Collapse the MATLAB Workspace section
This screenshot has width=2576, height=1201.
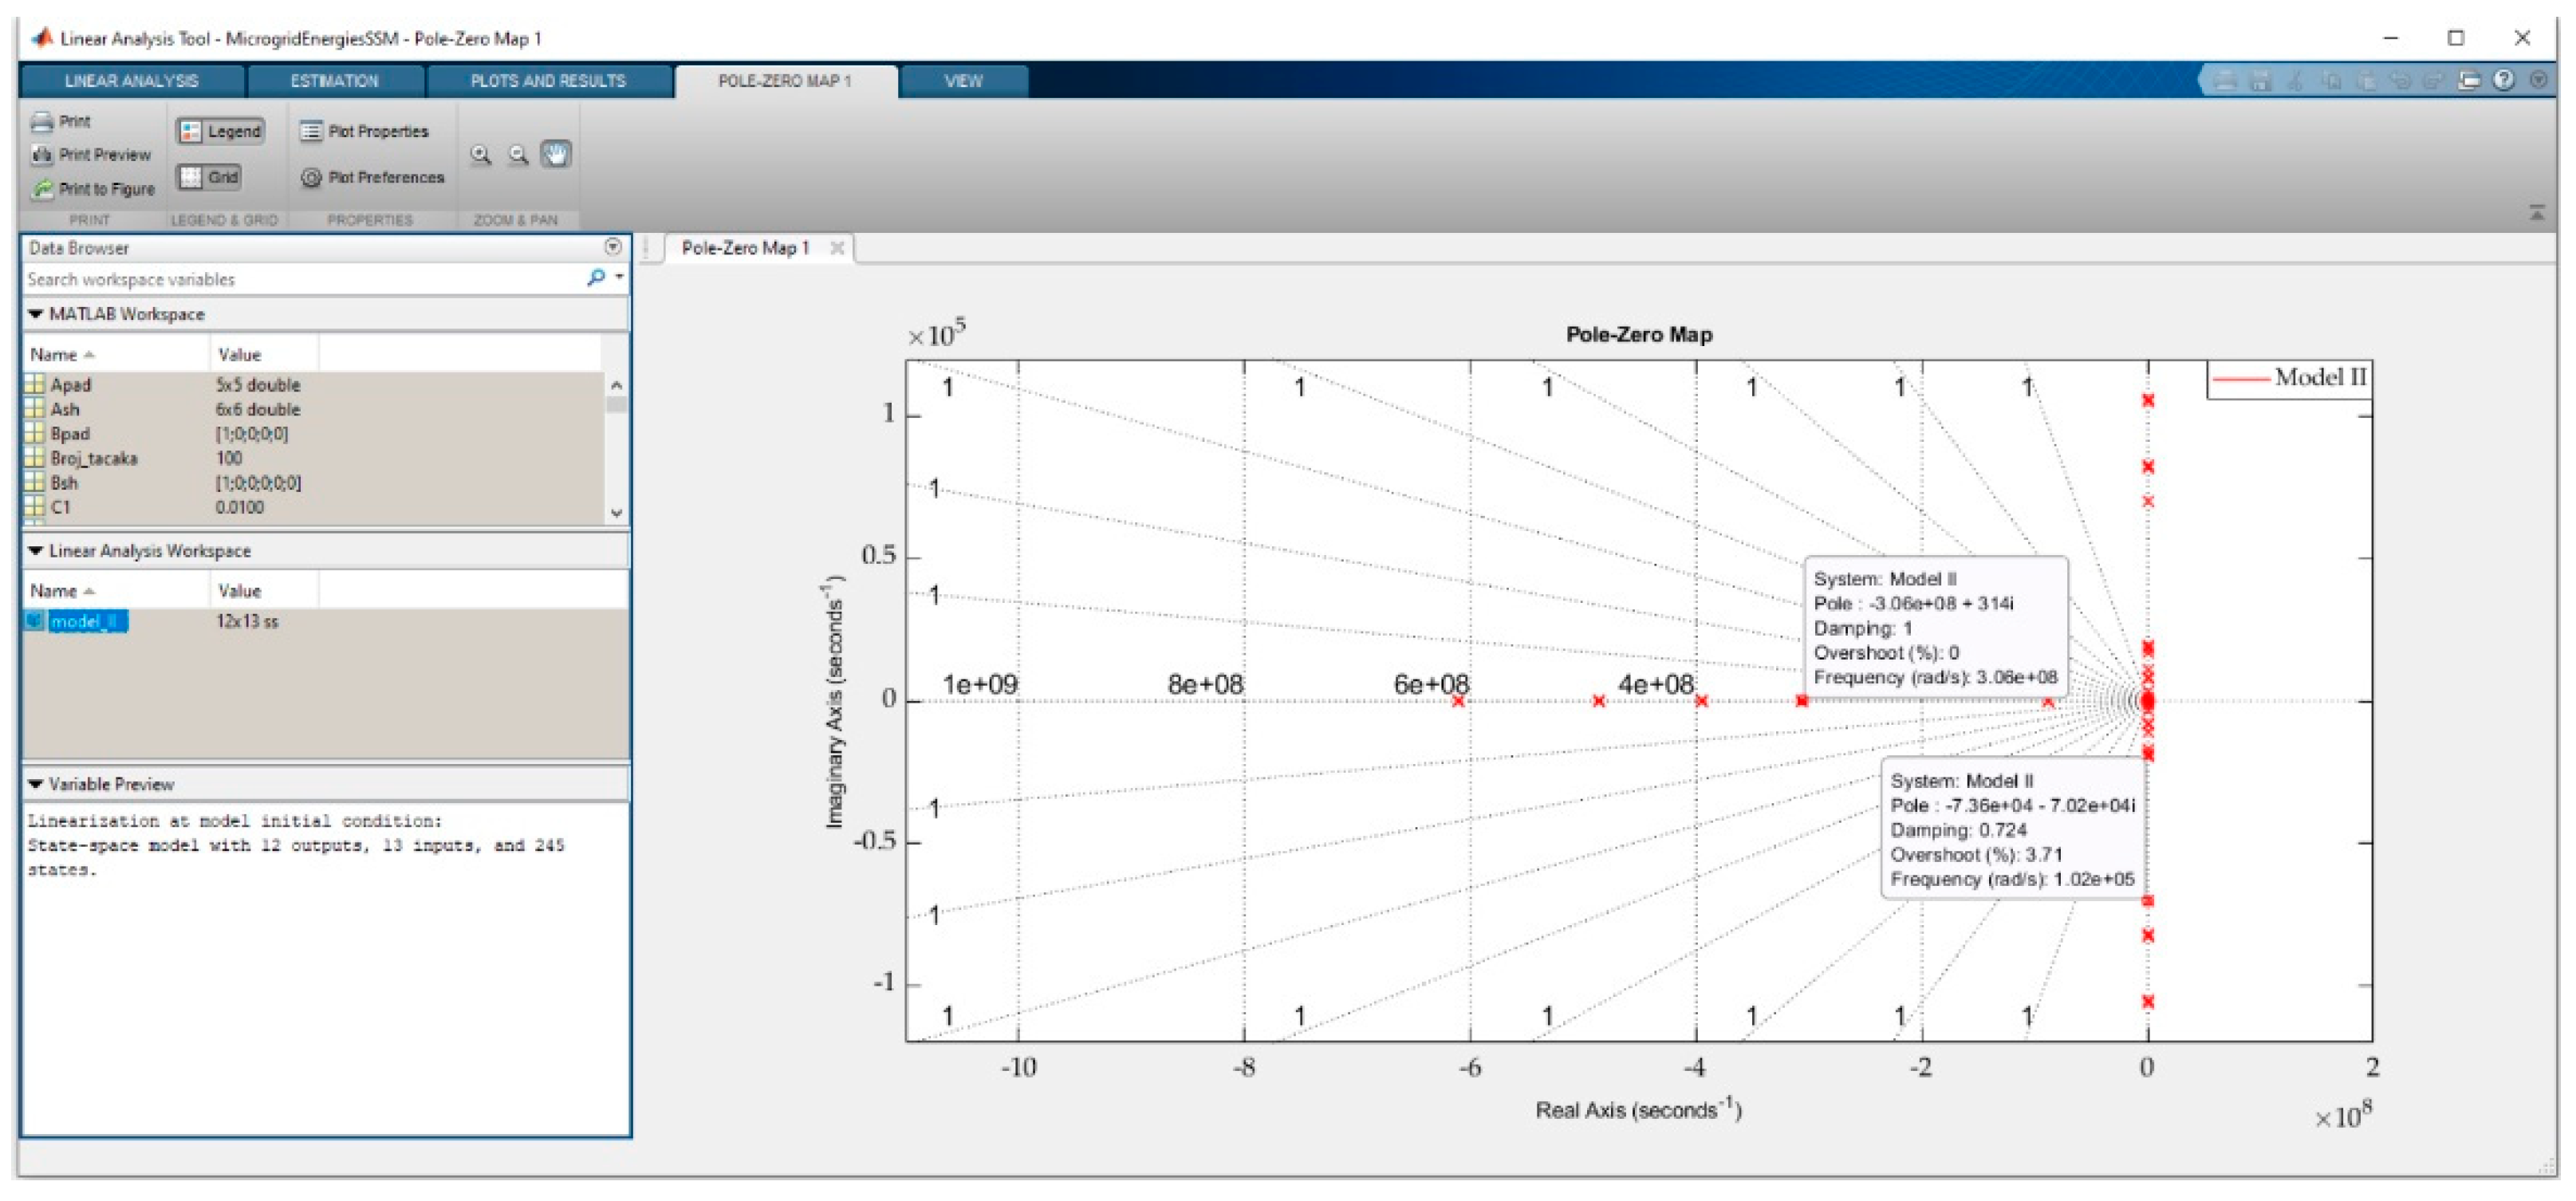tap(36, 314)
